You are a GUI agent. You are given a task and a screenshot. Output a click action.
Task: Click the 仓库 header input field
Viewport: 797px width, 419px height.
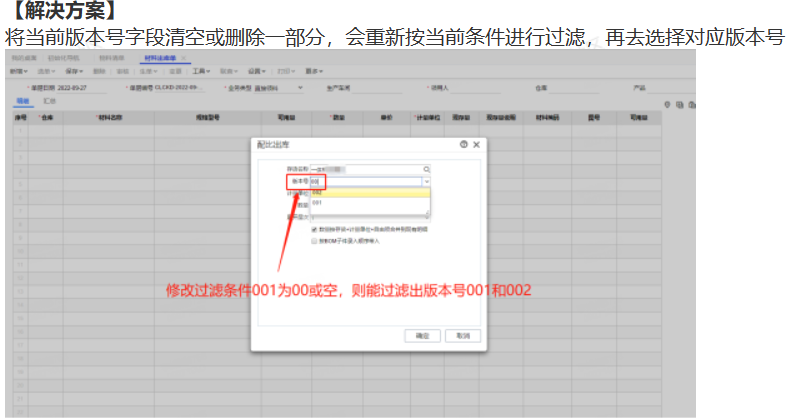575,88
